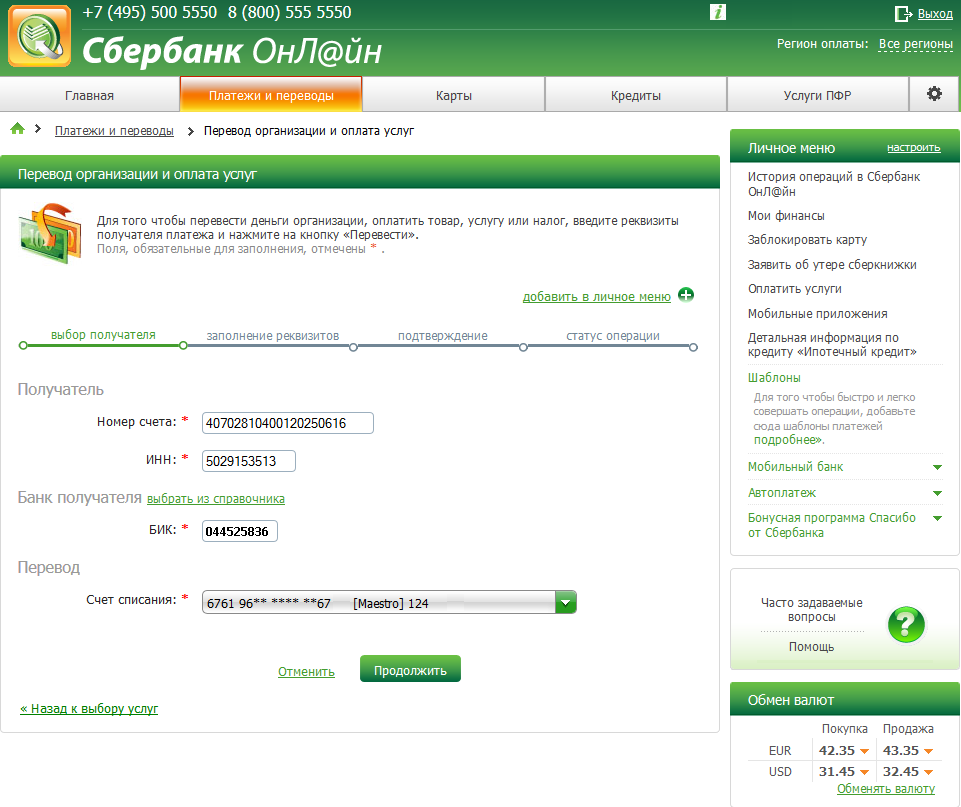Open the settings gear tab

[934, 94]
